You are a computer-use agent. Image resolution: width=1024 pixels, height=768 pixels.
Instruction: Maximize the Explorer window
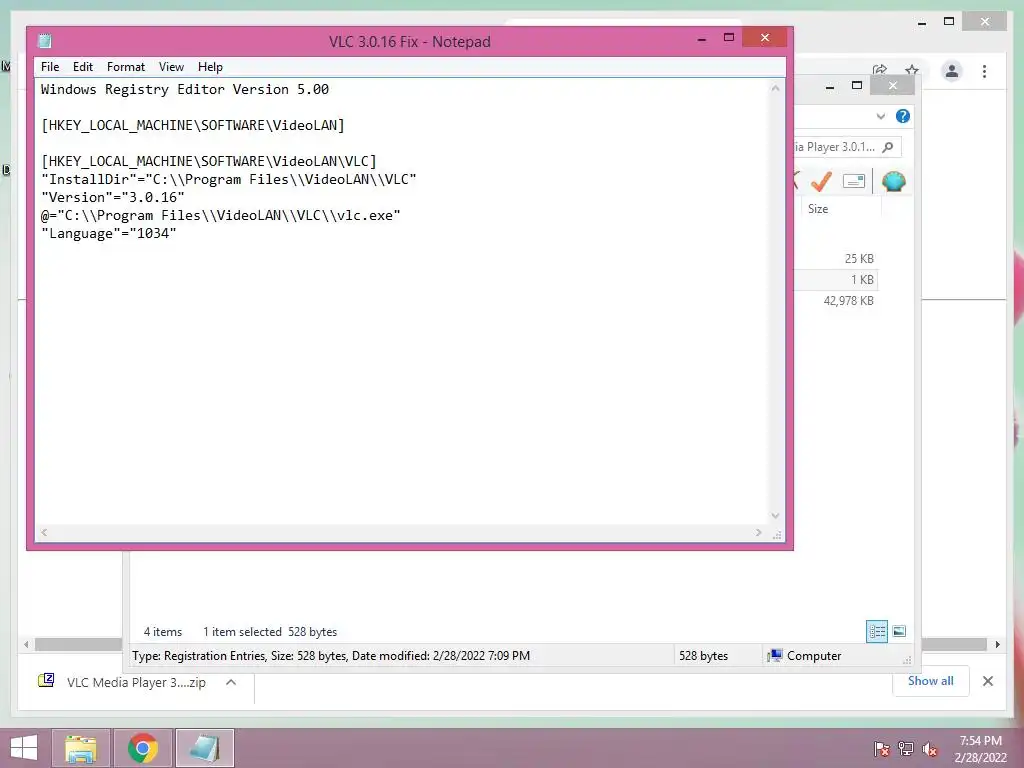point(857,86)
